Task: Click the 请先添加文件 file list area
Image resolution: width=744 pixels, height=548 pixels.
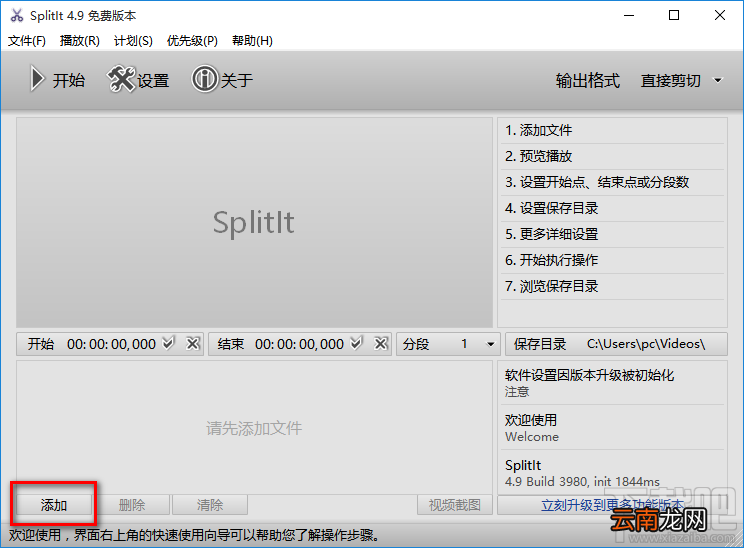Action: 254,427
